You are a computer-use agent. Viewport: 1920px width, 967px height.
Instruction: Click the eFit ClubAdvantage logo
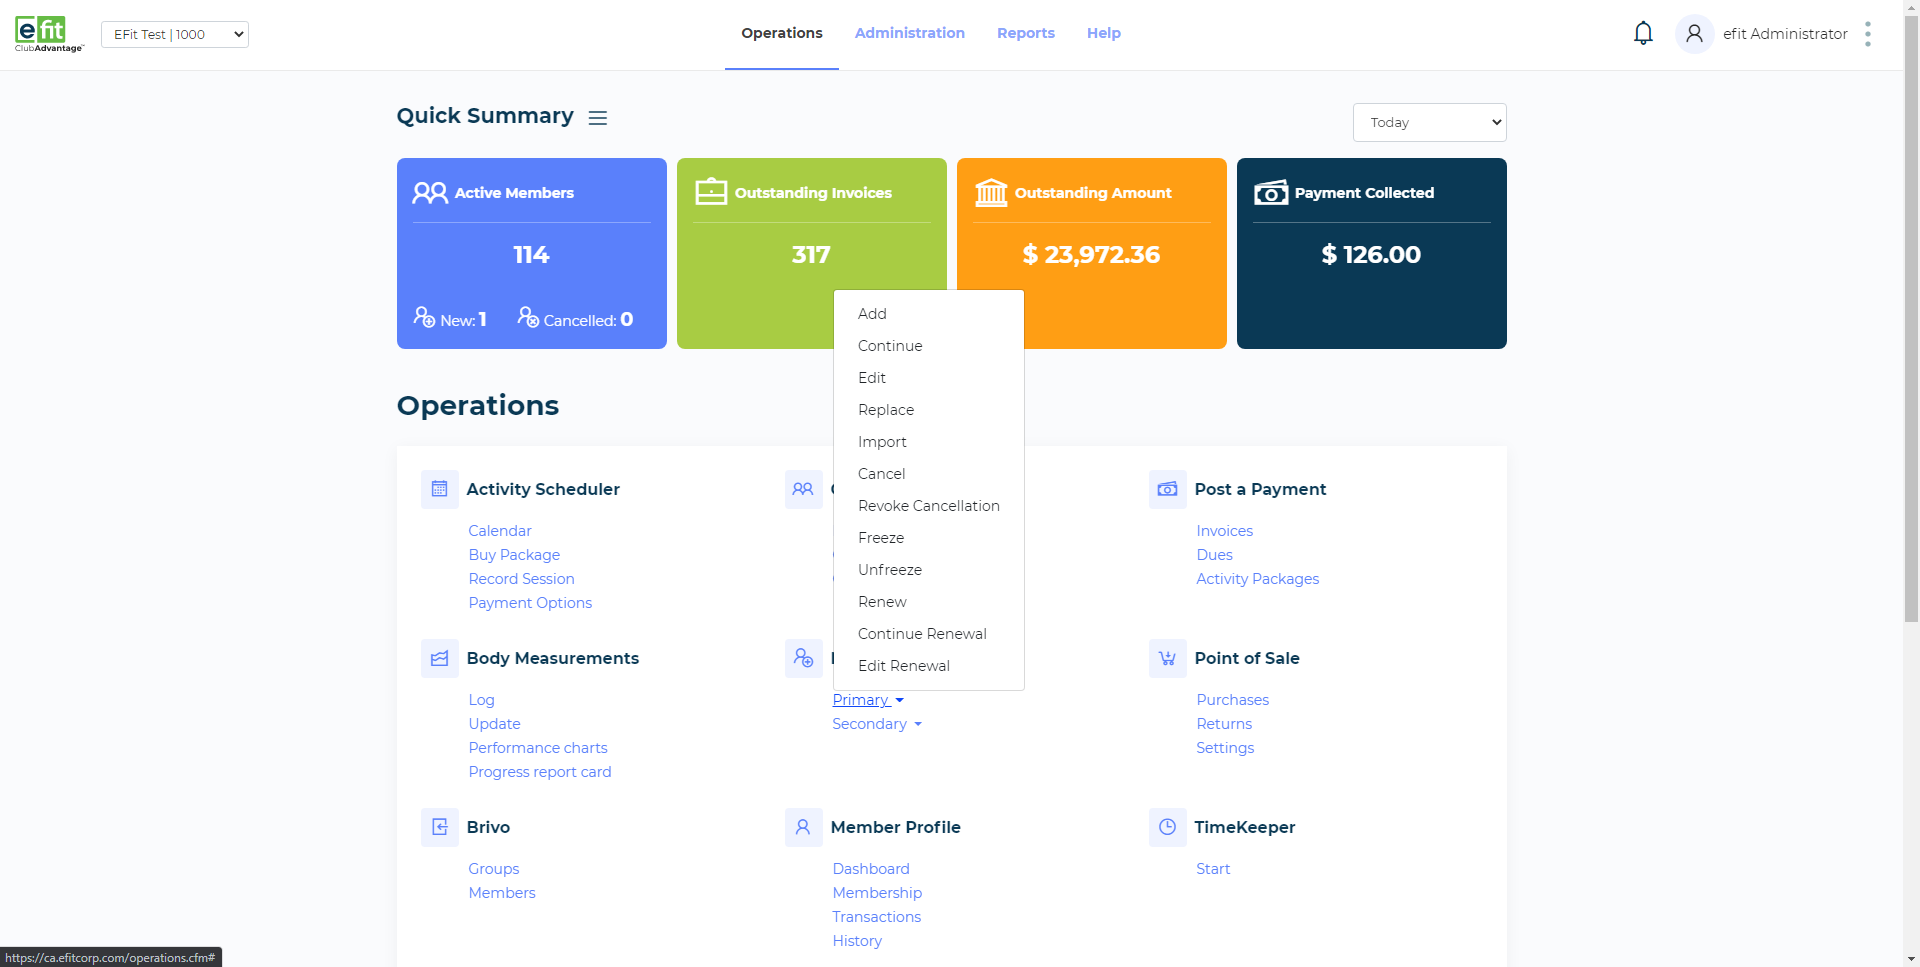tap(48, 34)
